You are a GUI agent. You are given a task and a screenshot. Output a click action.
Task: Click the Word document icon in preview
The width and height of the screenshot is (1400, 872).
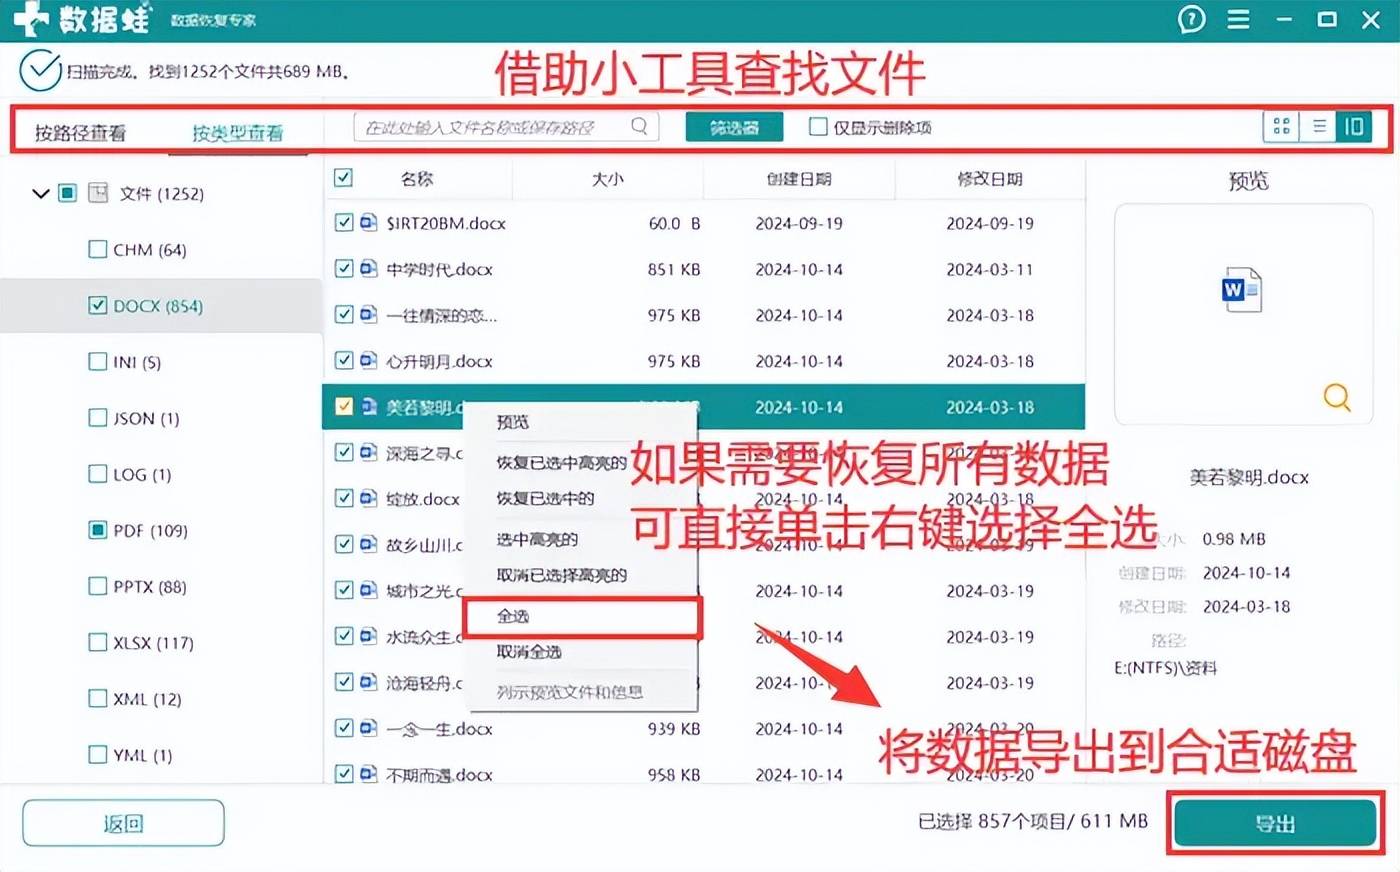[1241, 291]
